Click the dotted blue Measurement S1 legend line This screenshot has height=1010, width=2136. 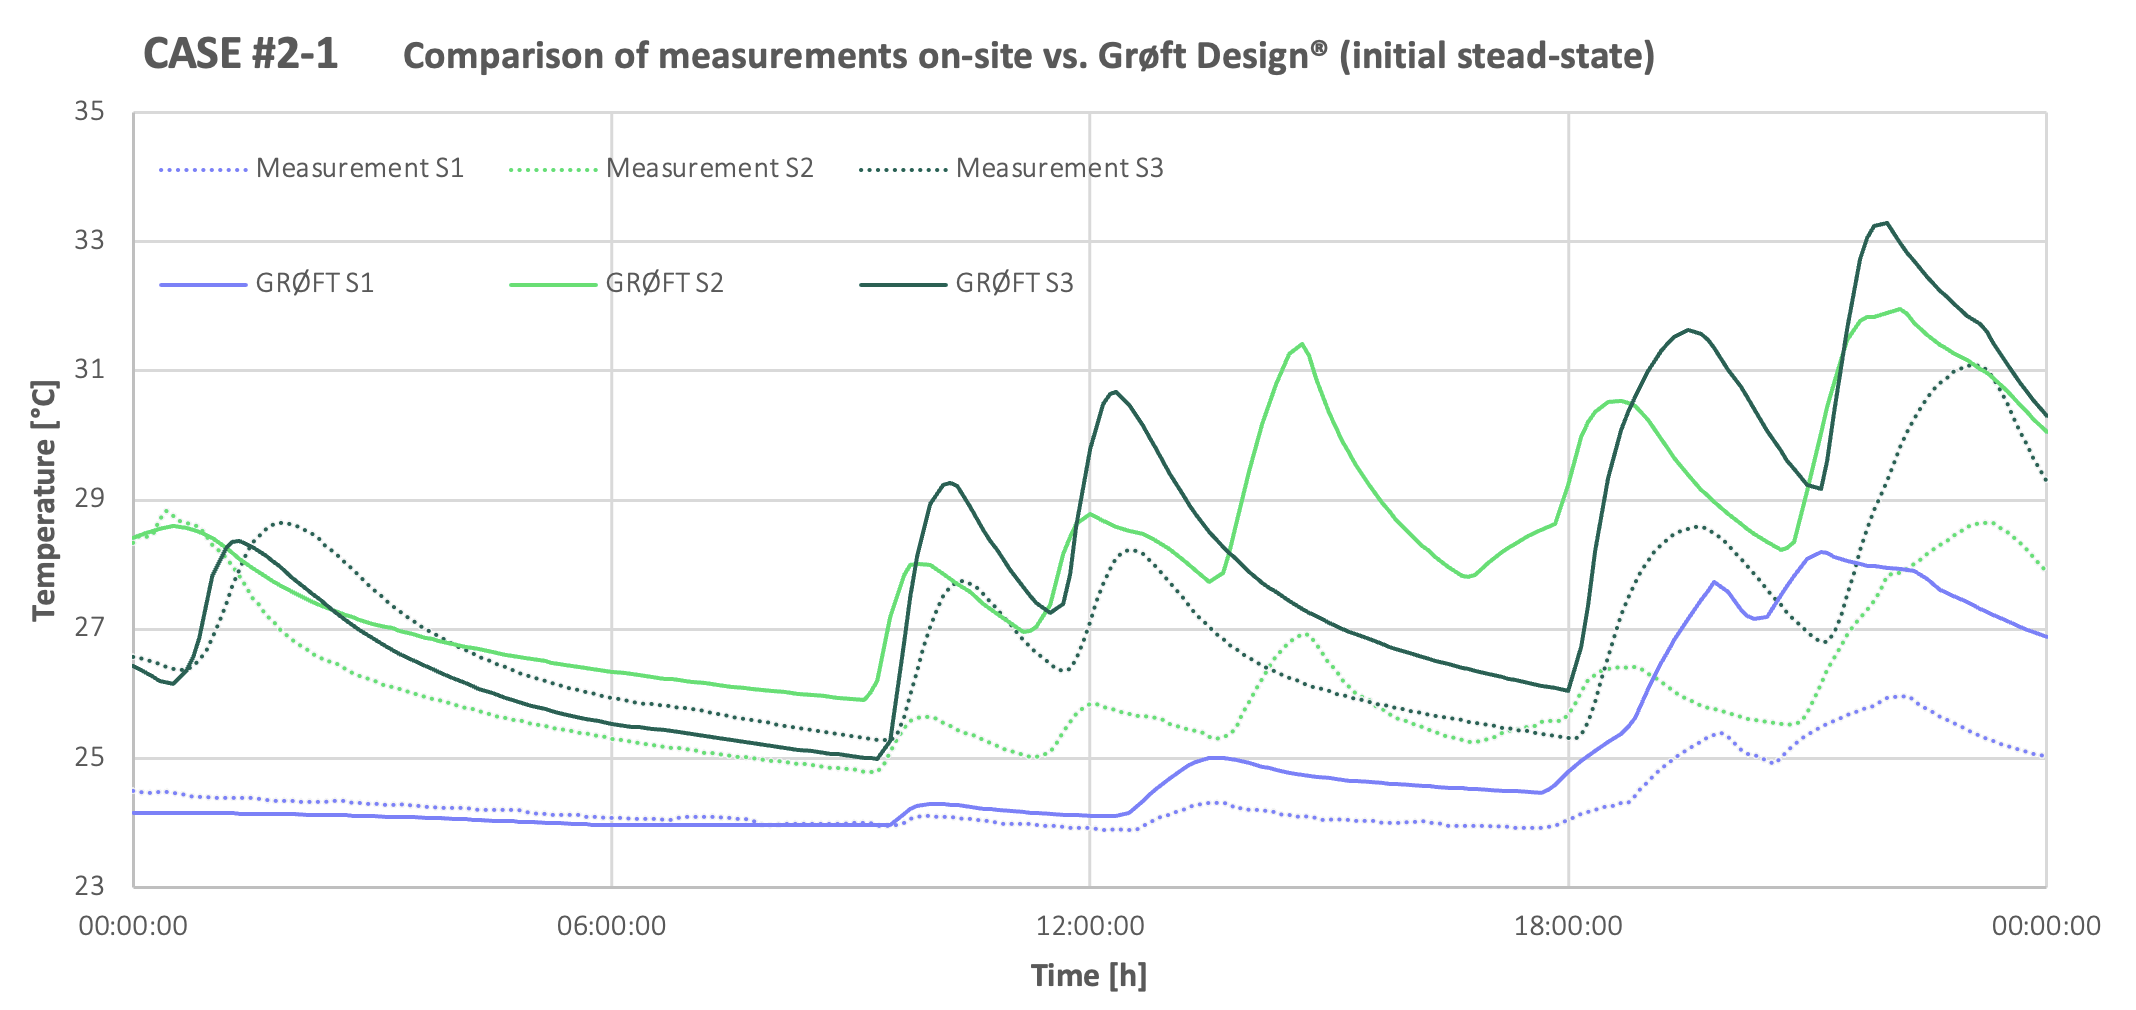click(x=203, y=170)
